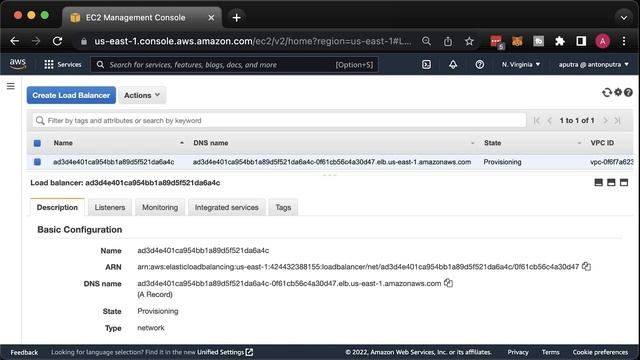Open the browser side panel icon

pyautogui.click(x=581, y=41)
